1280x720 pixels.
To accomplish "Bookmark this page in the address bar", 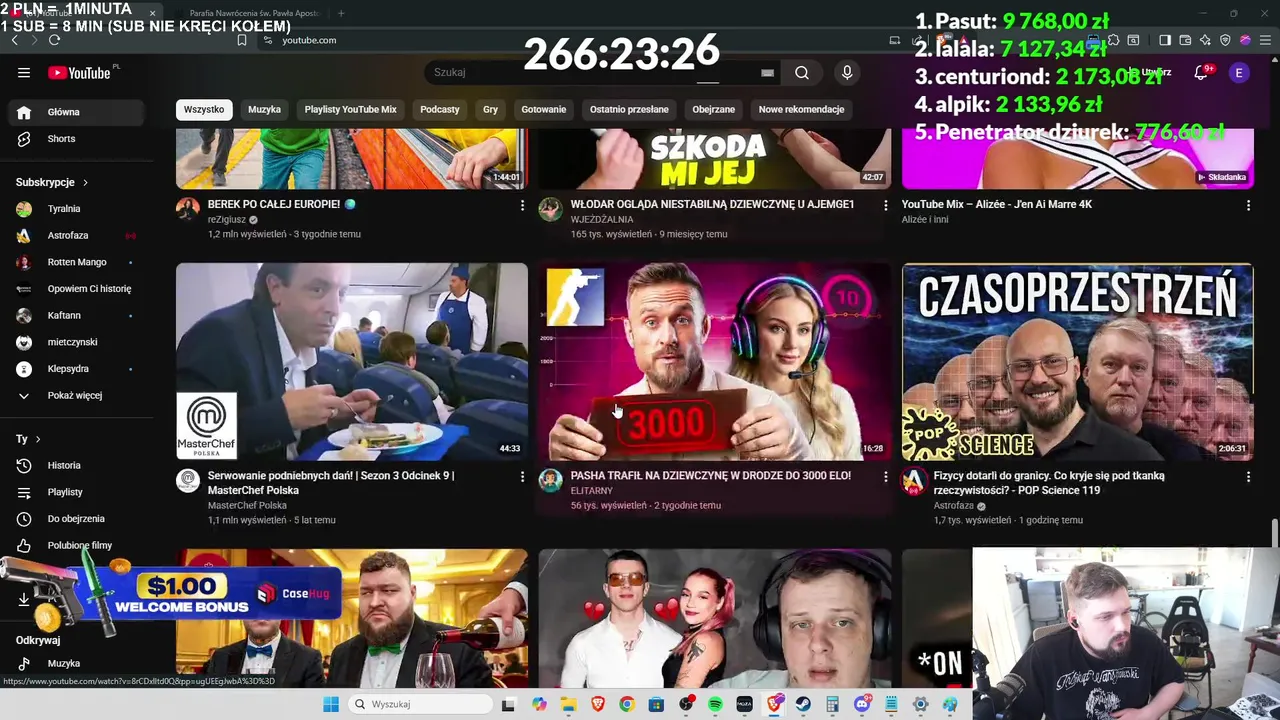I will coord(242,40).
